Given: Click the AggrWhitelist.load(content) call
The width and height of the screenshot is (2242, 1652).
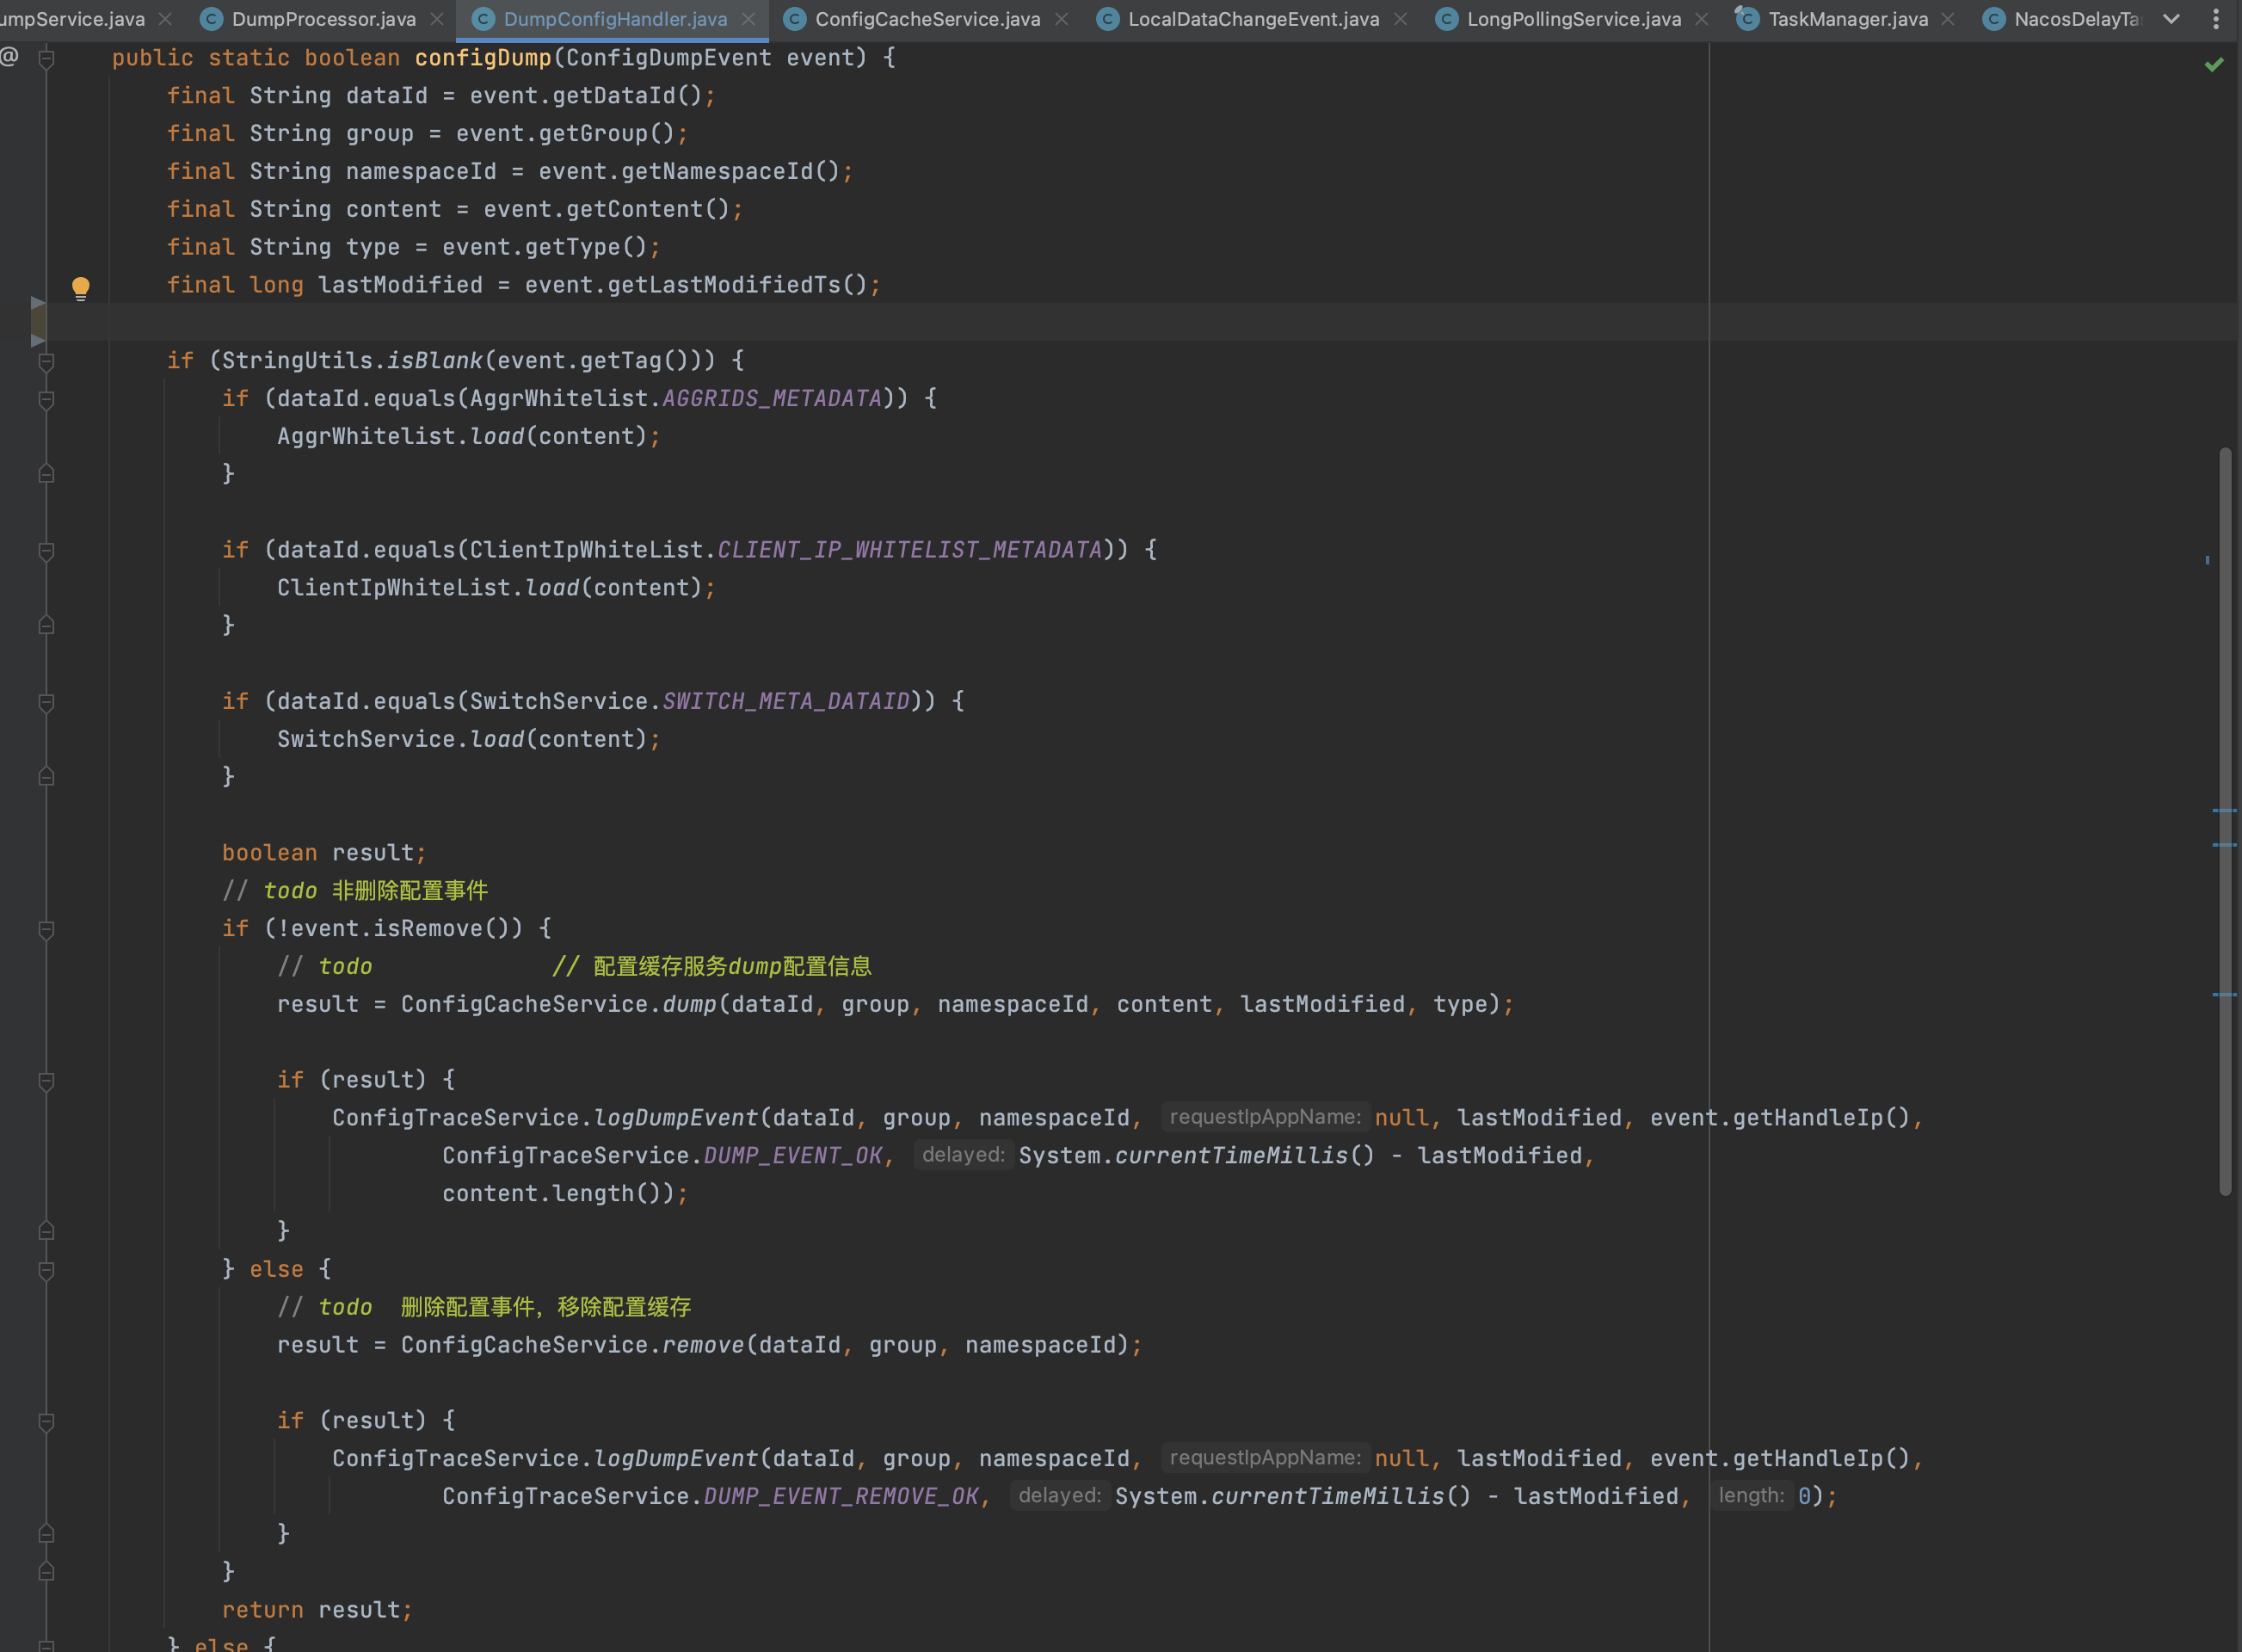Looking at the screenshot, I should (463, 436).
